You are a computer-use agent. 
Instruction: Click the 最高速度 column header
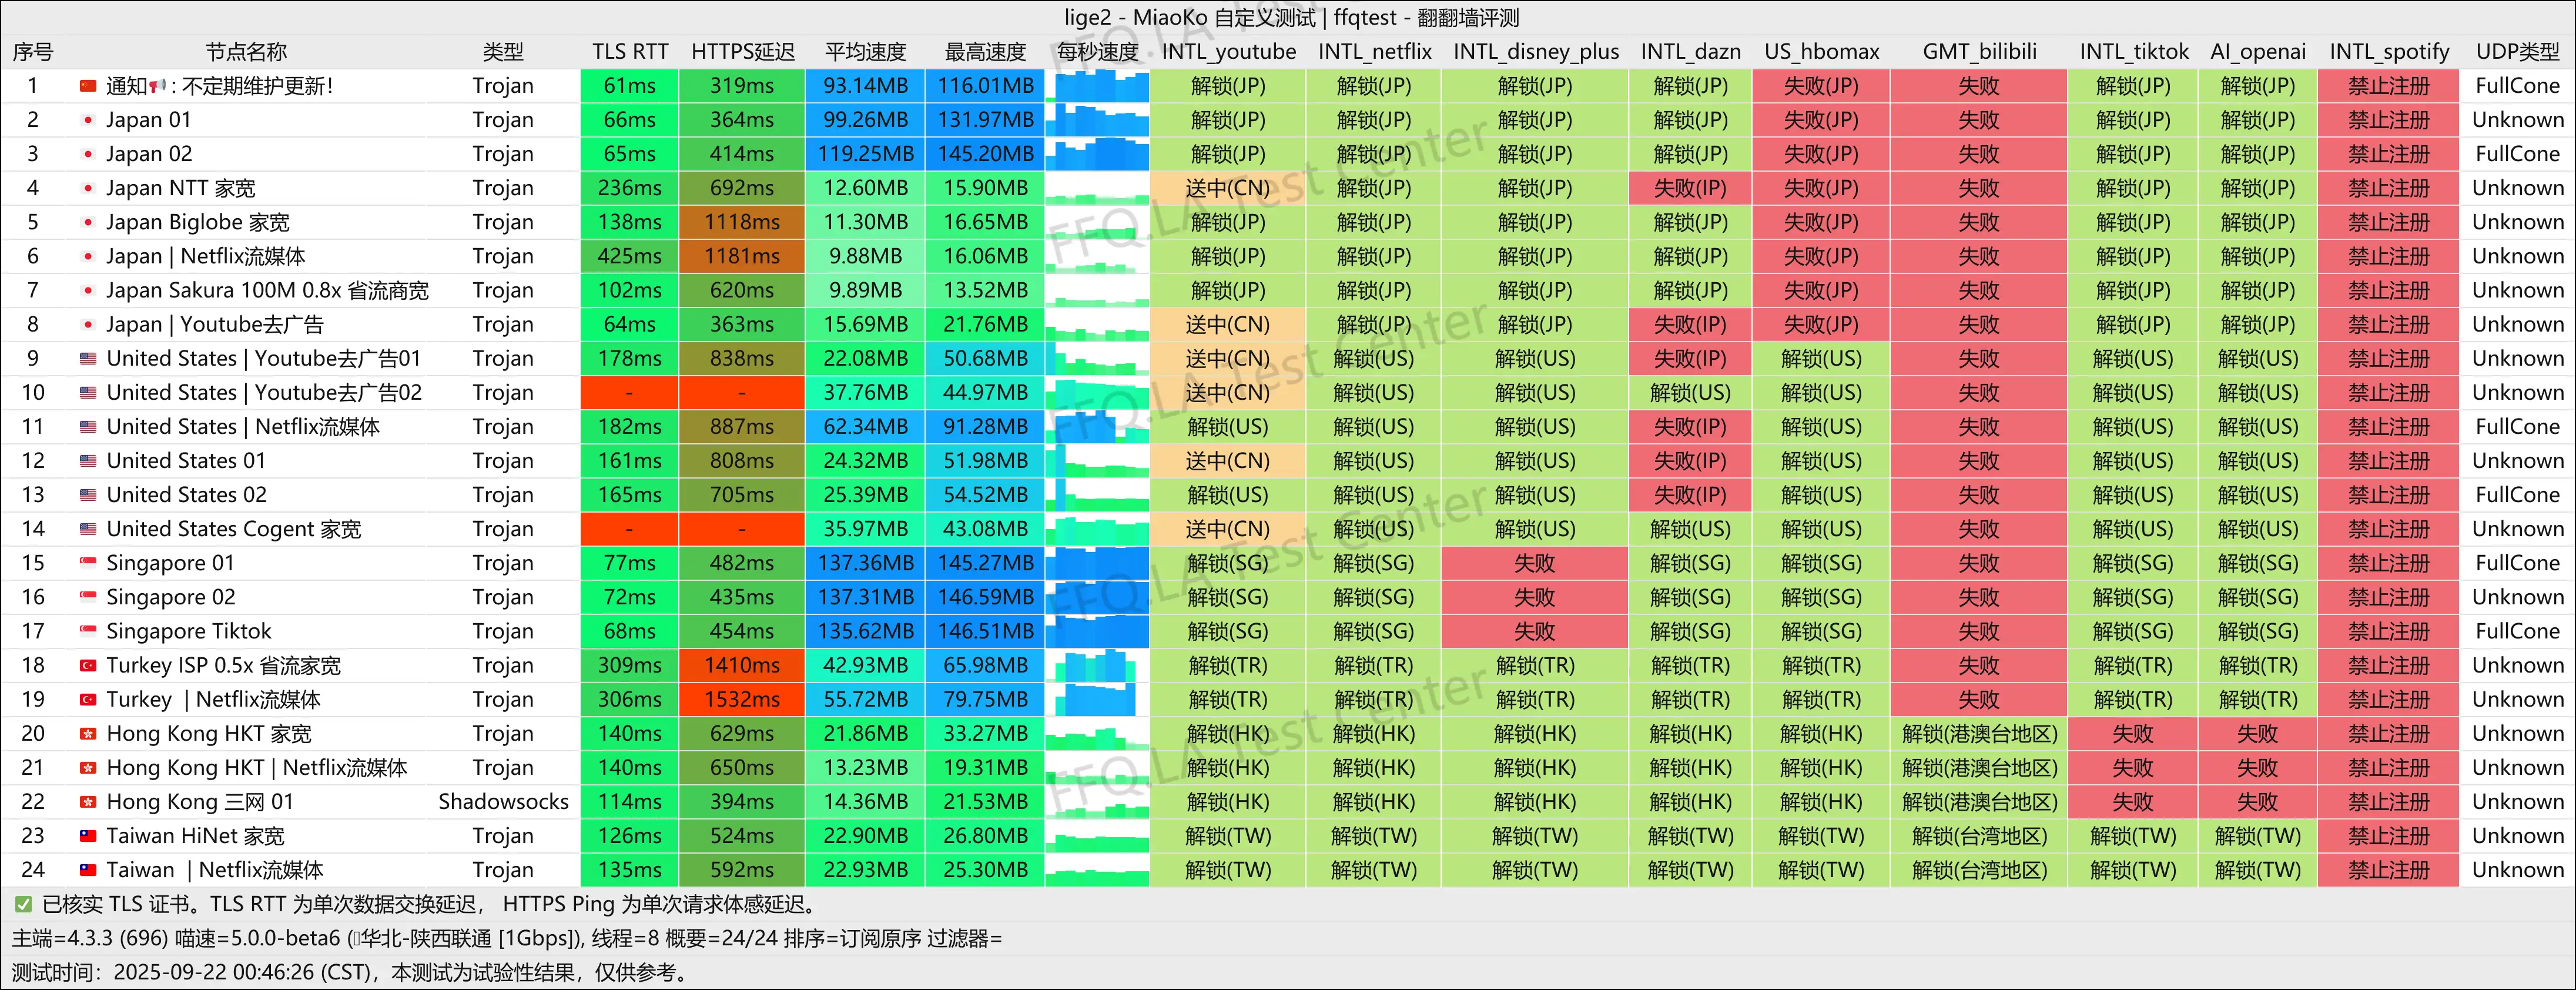point(986,52)
